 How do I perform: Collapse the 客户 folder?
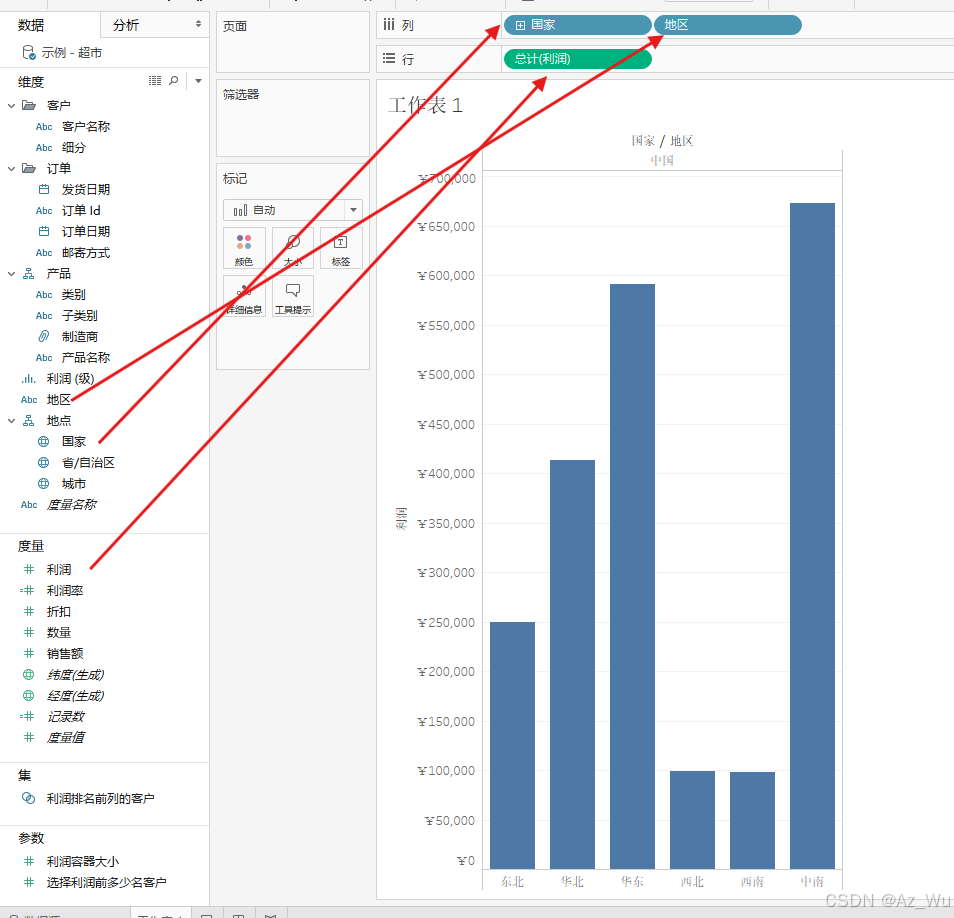pos(12,106)
